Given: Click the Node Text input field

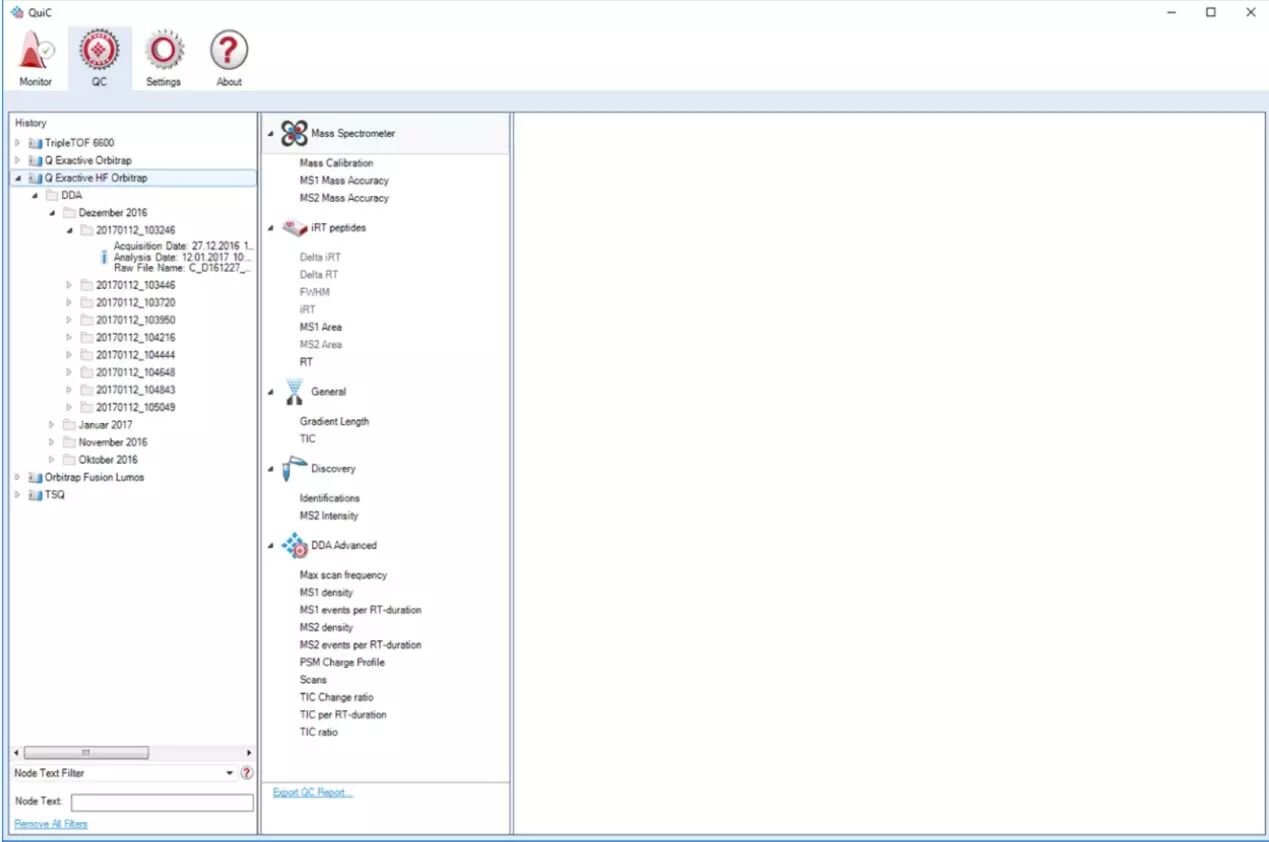Looking at the screenshot, I should point(162,802).
